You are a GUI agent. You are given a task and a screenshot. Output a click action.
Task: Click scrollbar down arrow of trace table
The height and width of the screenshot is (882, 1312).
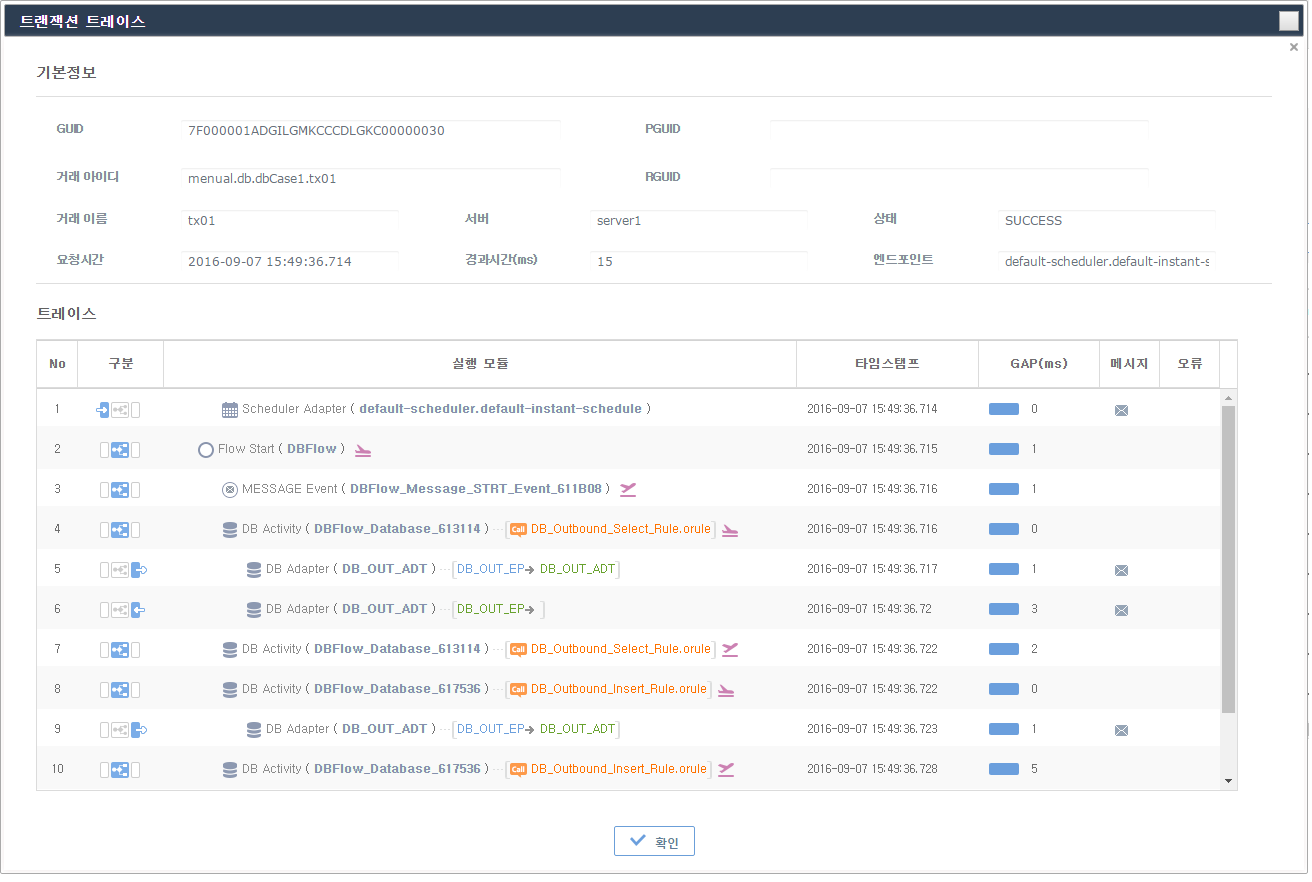click(1229, 781)
